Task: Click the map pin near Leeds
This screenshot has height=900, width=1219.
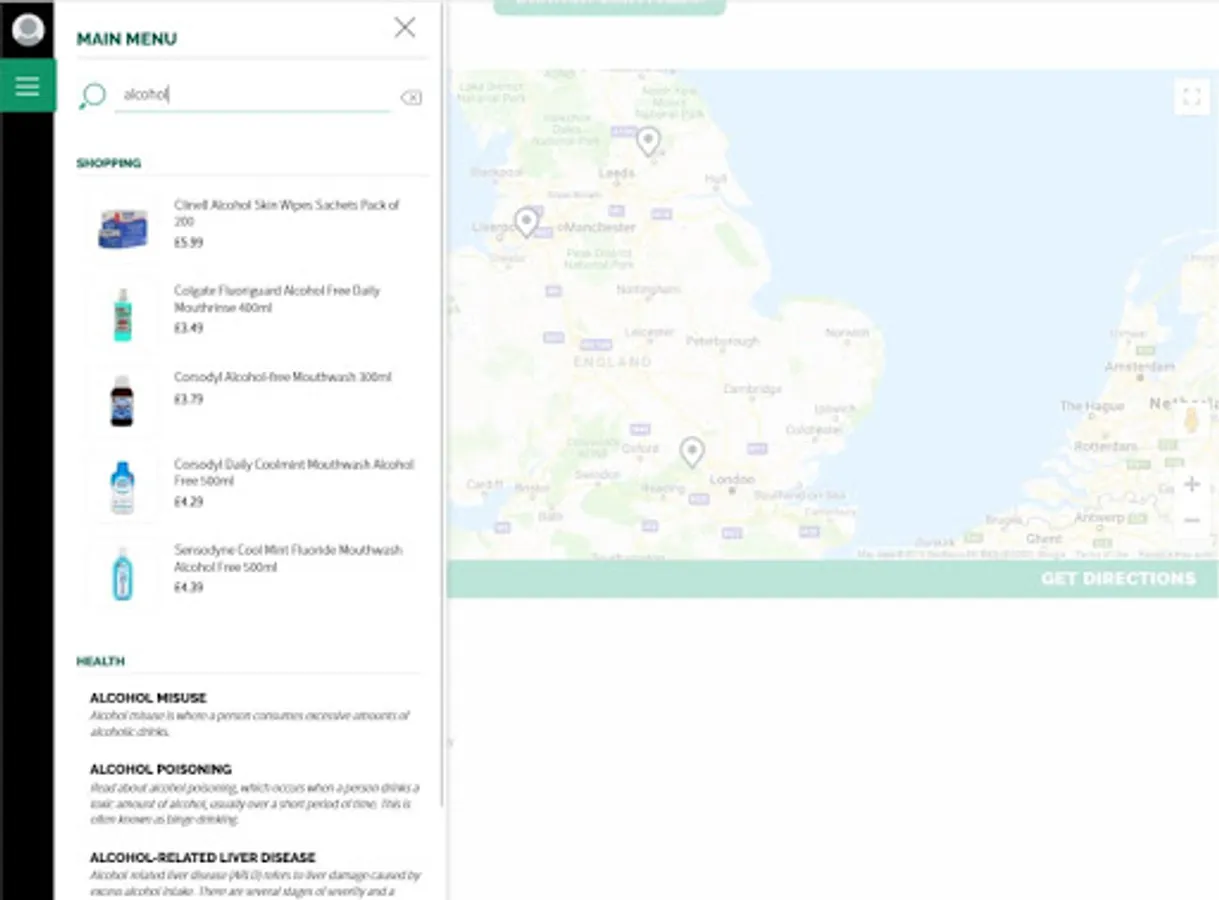Action: click(648, 140)
